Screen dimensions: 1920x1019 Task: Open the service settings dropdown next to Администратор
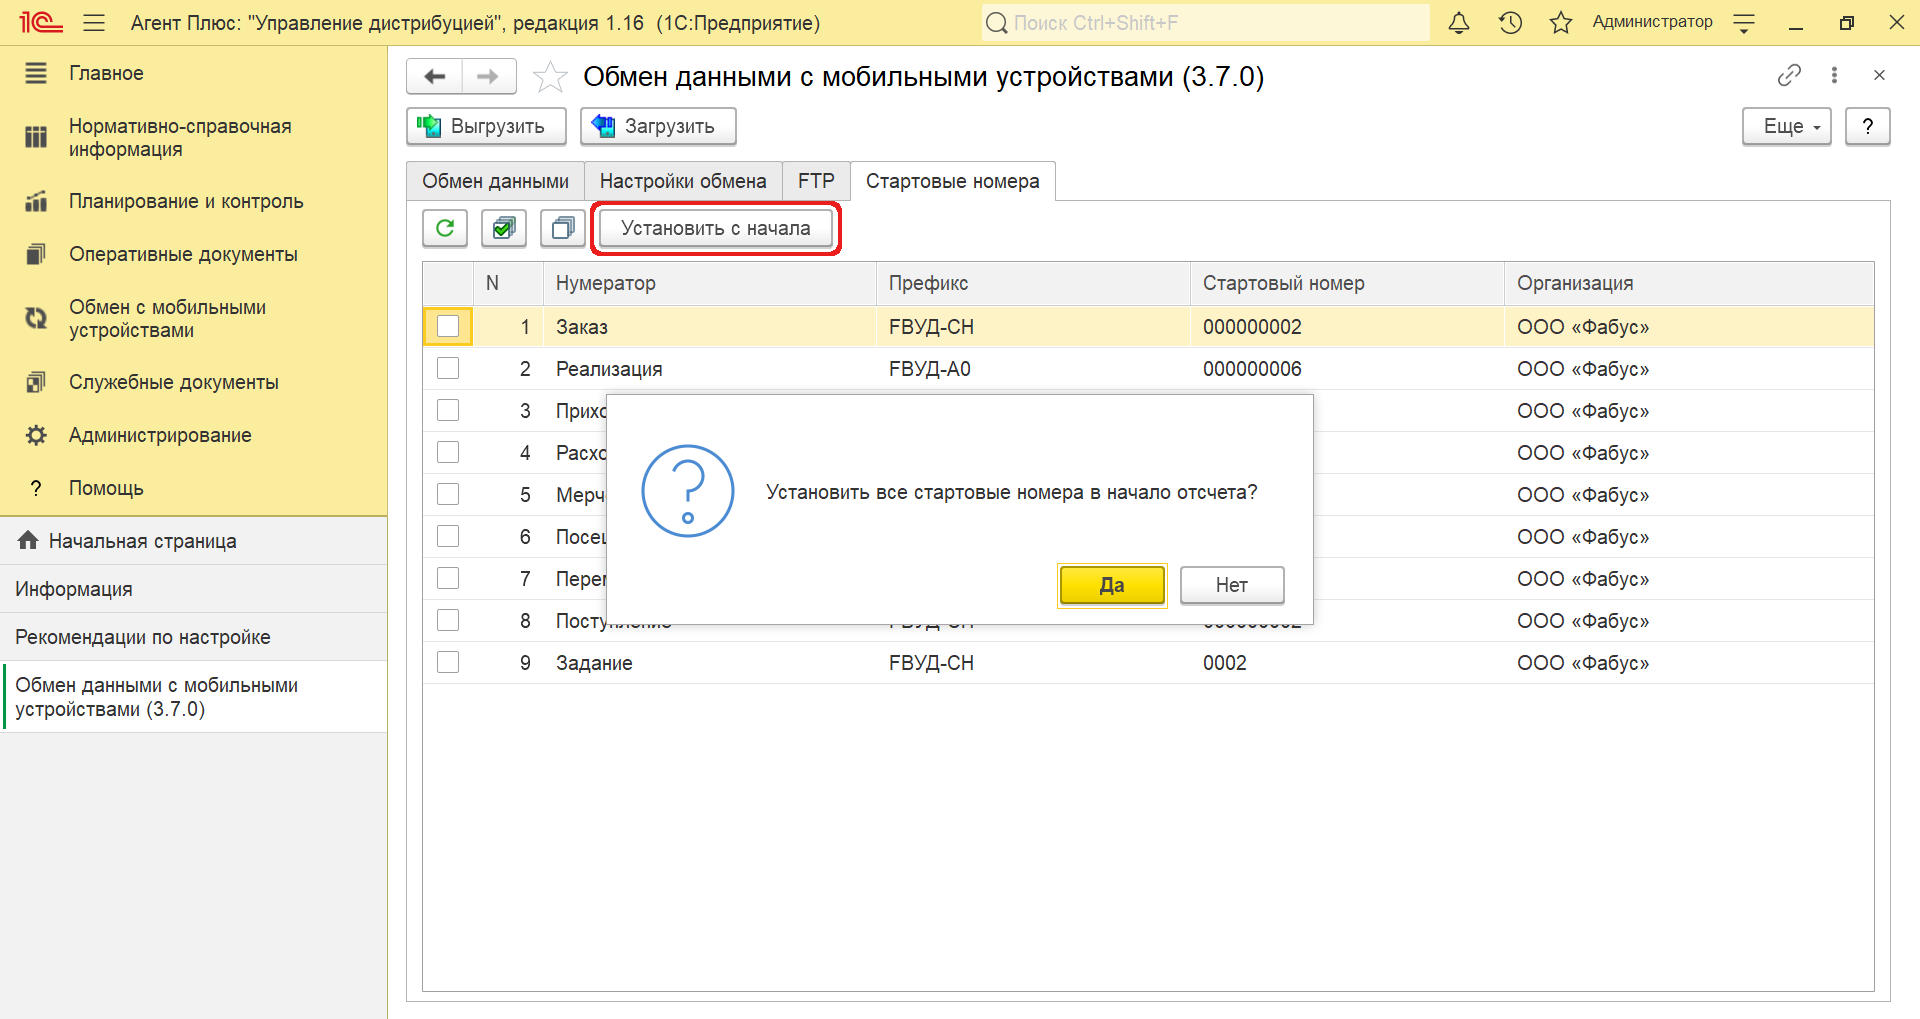pos(1744,23)
